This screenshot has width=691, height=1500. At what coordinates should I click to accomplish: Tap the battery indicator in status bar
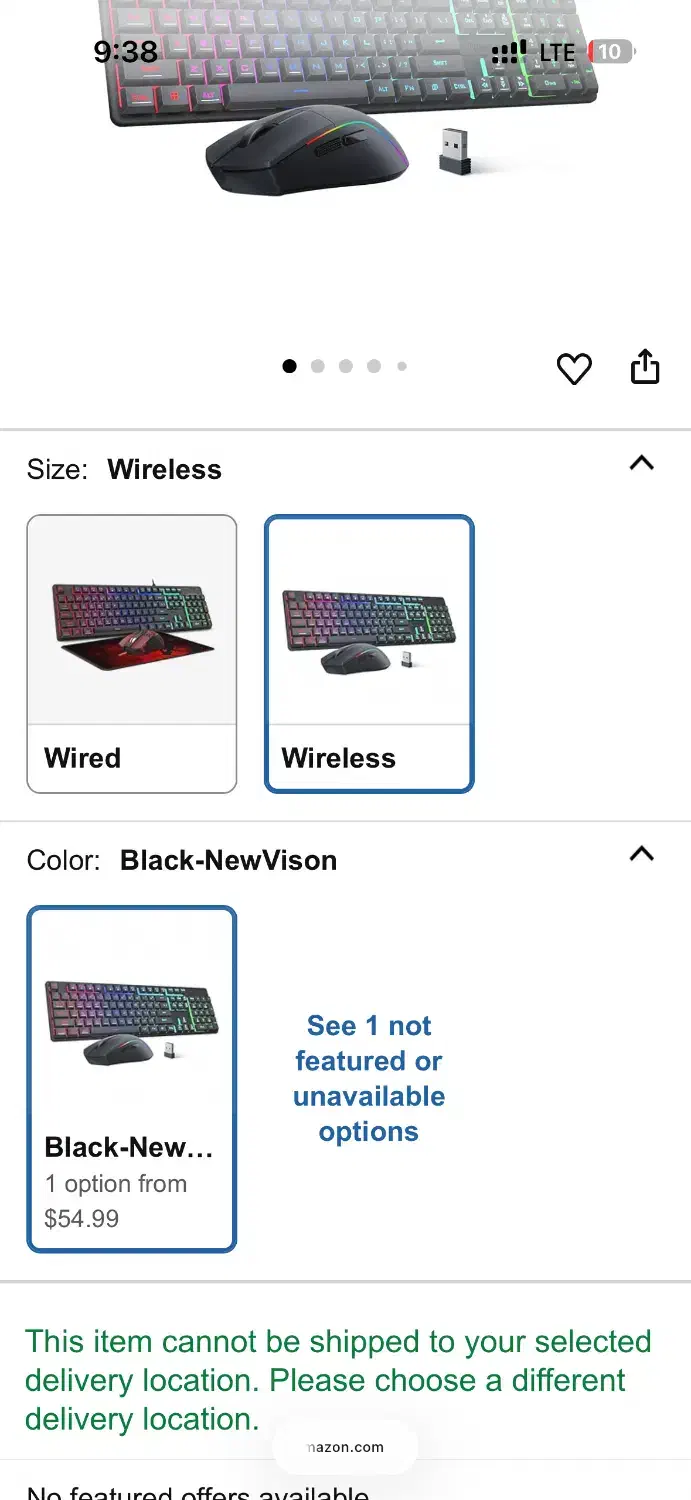pyautogui.click(x=611, y=52)
